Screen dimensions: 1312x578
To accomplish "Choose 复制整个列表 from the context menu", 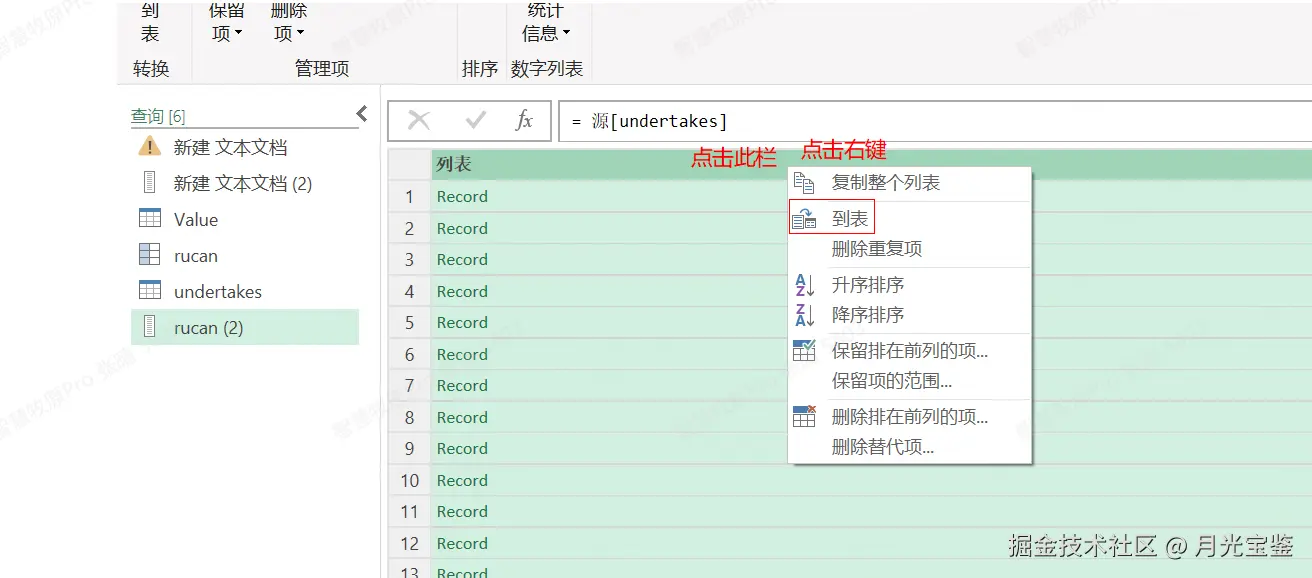I will 909,183.
